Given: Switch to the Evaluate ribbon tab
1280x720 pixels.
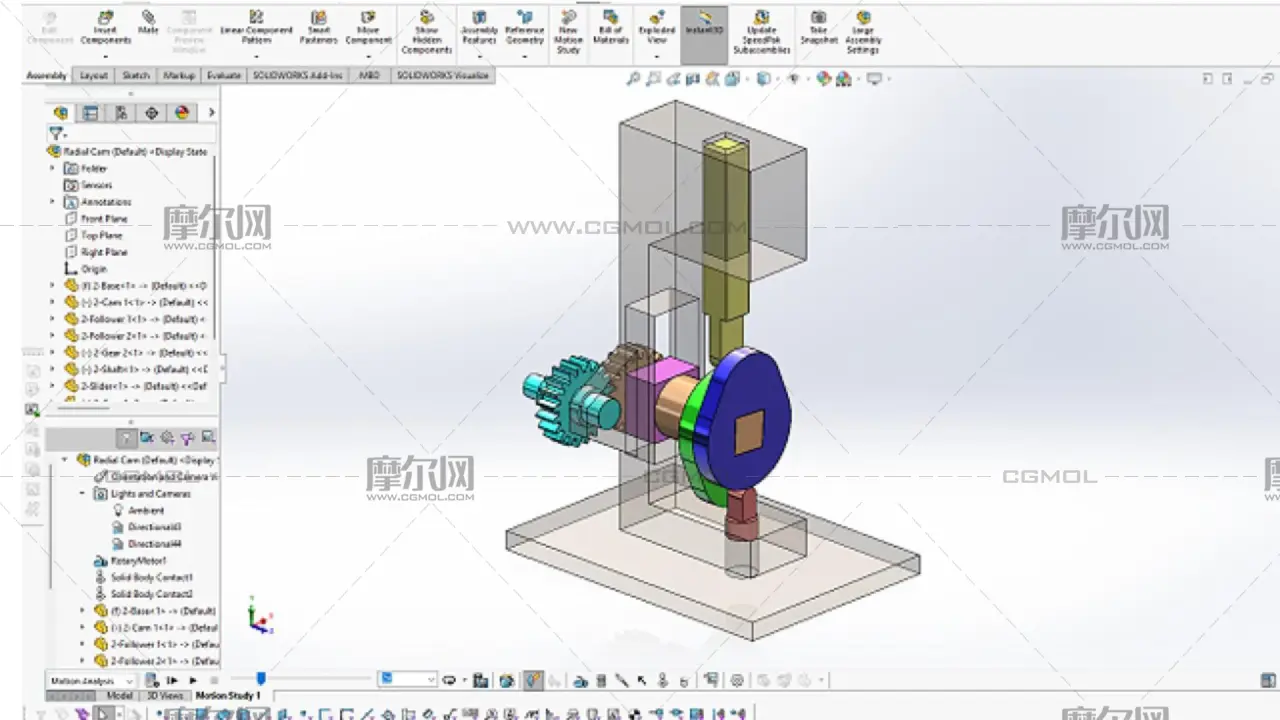Looking at the screenshot, I should click(x=224, y=76).
